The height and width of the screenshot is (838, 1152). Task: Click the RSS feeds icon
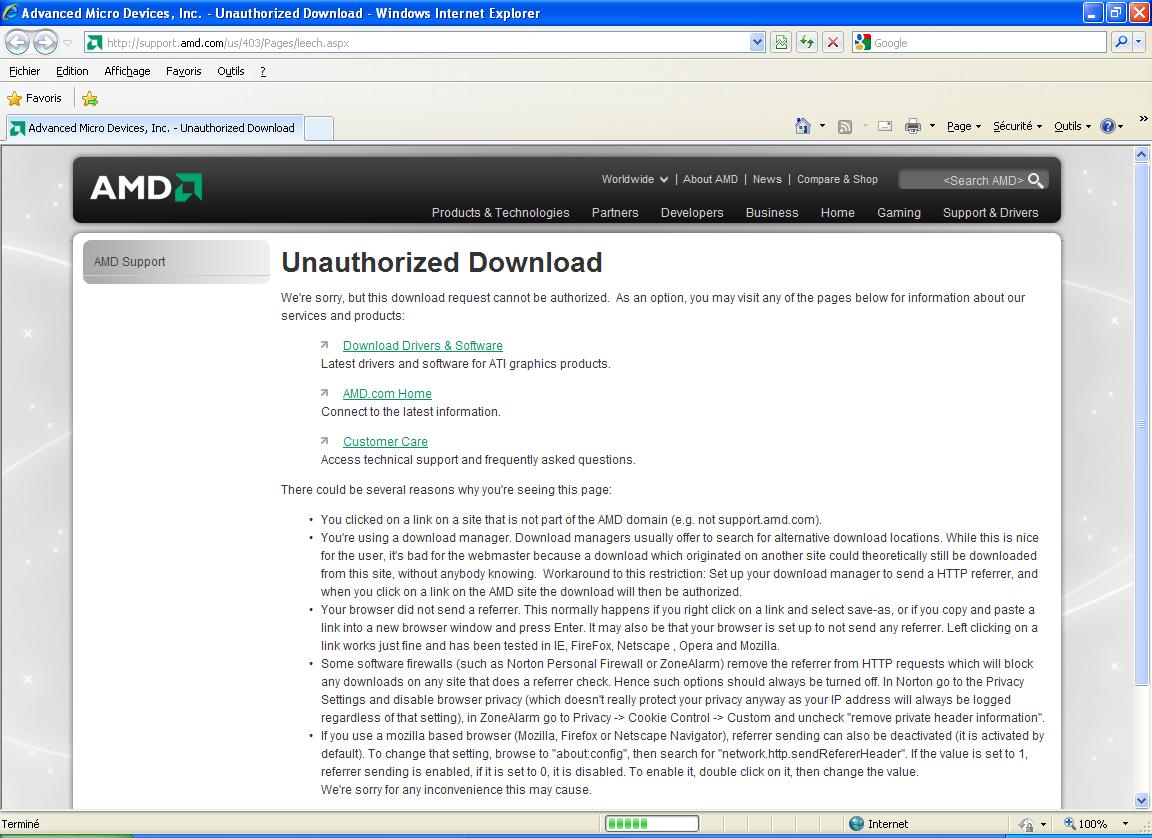pyautogui.click(x=845, y=126)
